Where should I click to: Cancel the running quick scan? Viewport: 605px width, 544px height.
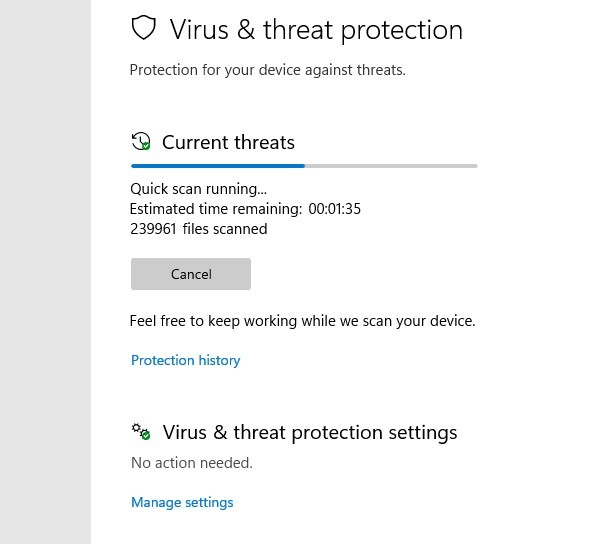(x=191, y=274)
